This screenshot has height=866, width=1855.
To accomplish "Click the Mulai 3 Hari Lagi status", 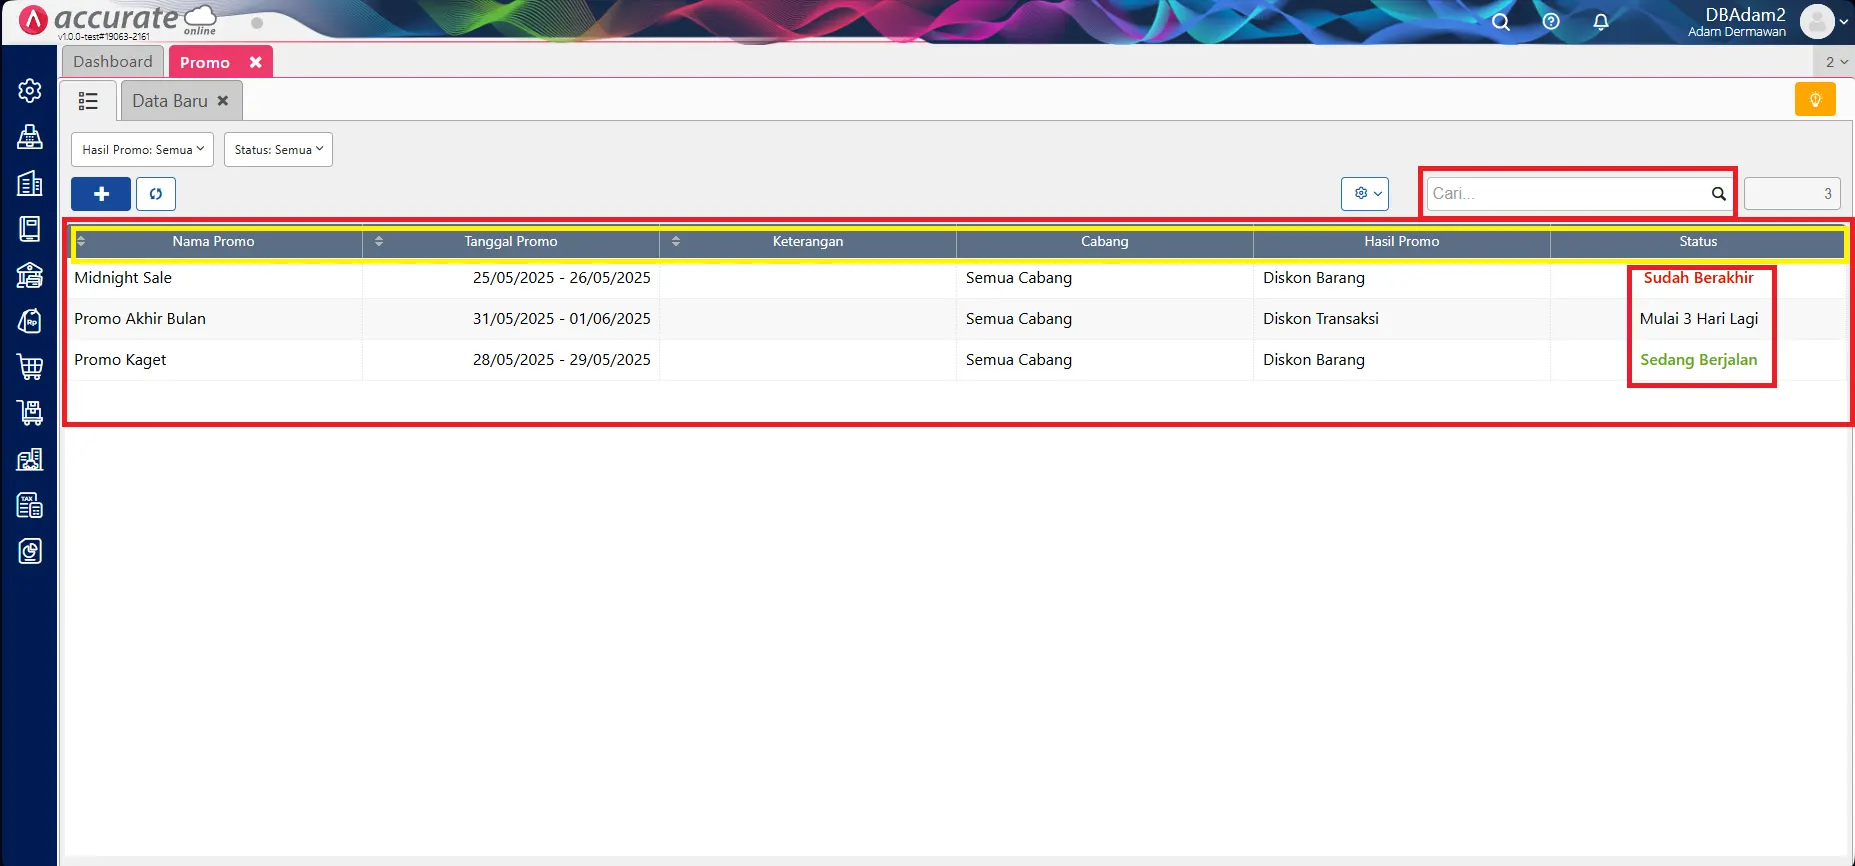I will point(1699,319).
